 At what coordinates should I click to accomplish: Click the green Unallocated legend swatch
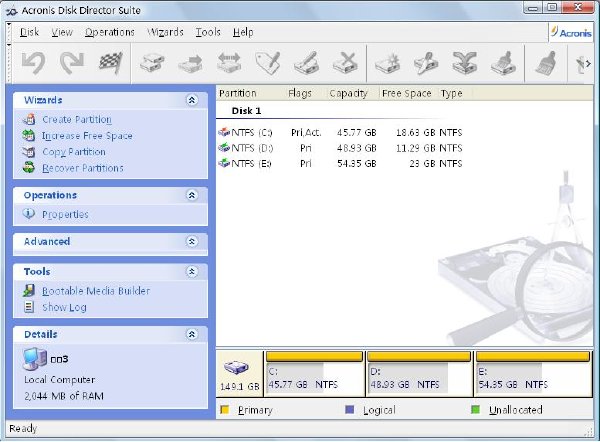pyautogui.click(x=475, y=410)
